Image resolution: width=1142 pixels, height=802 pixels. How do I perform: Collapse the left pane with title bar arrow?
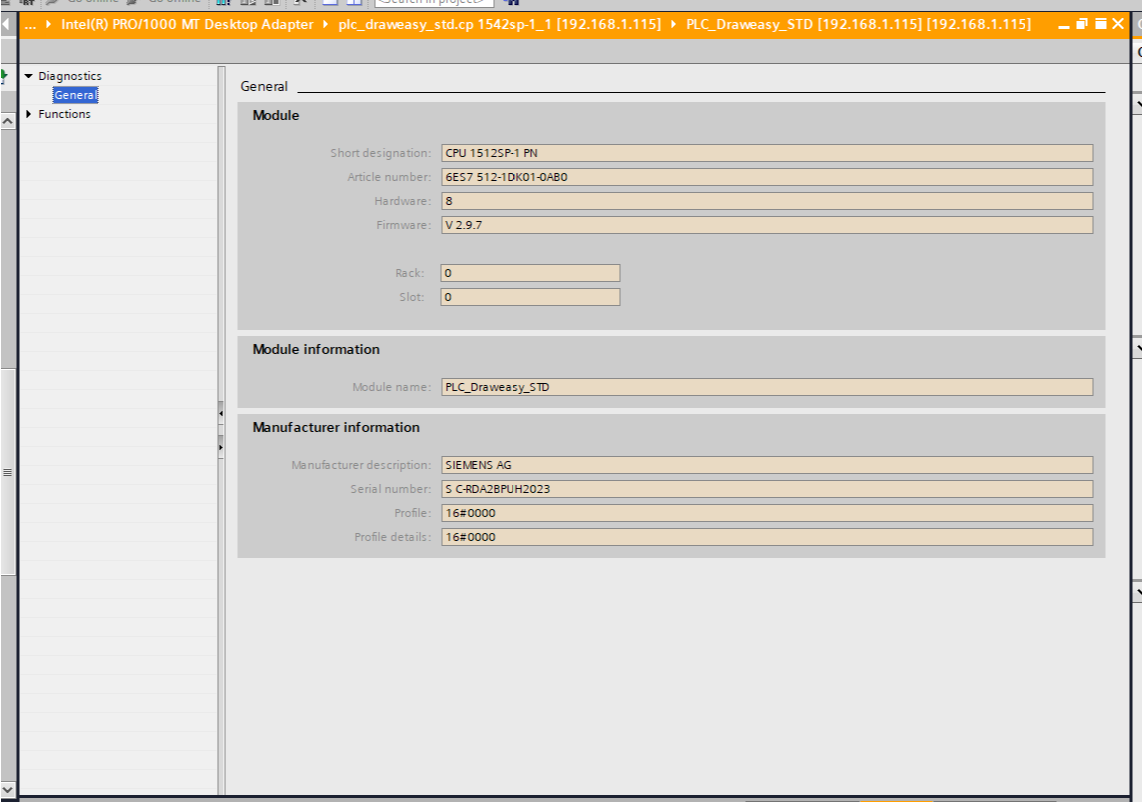point(6,24)
